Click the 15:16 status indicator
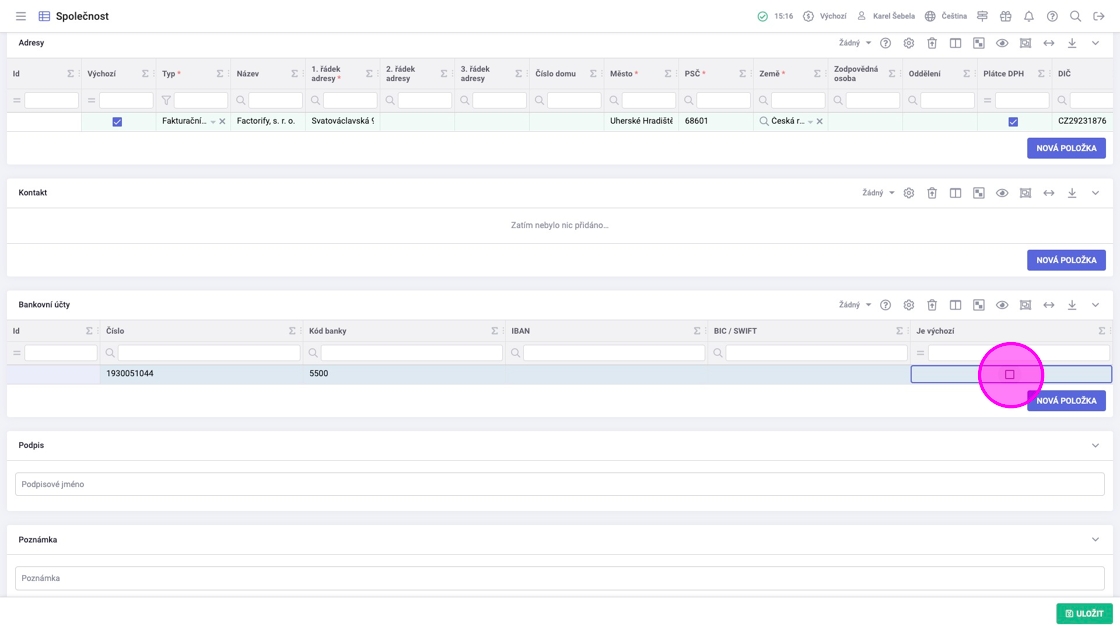 (775, 16)
